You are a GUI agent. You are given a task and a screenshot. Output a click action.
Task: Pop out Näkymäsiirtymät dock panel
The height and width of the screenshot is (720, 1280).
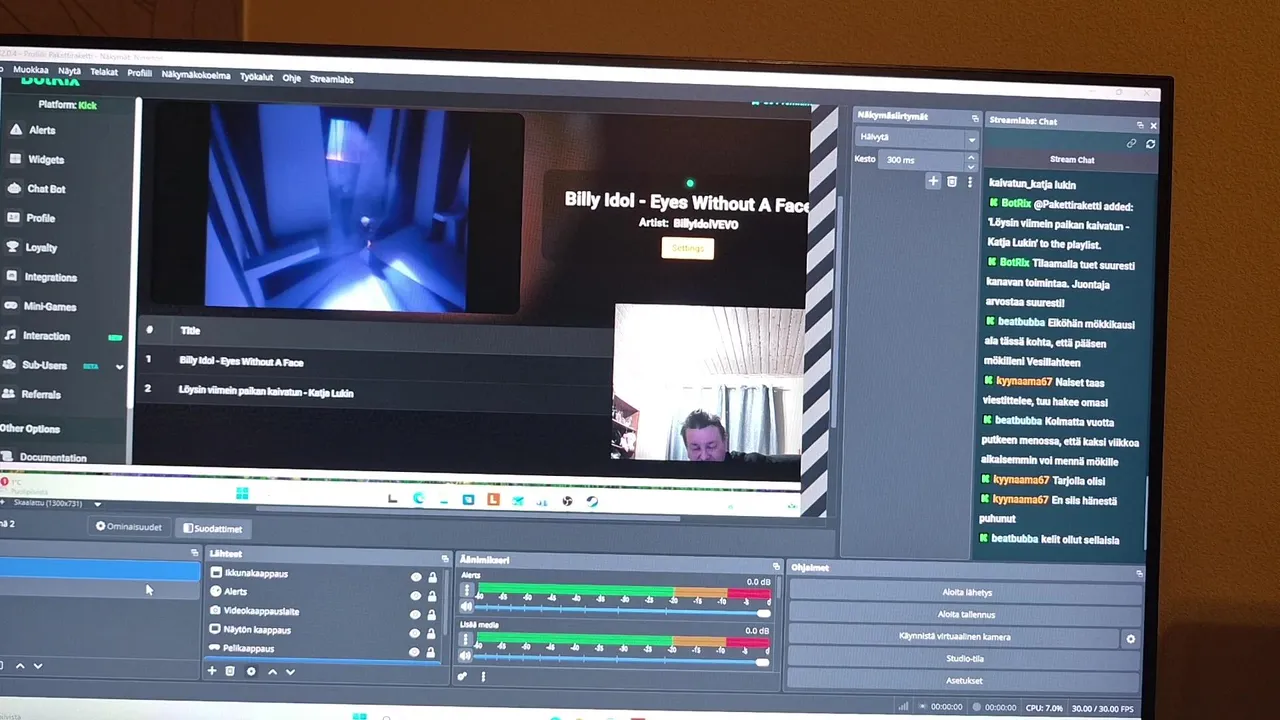click(x=975, y=118)
